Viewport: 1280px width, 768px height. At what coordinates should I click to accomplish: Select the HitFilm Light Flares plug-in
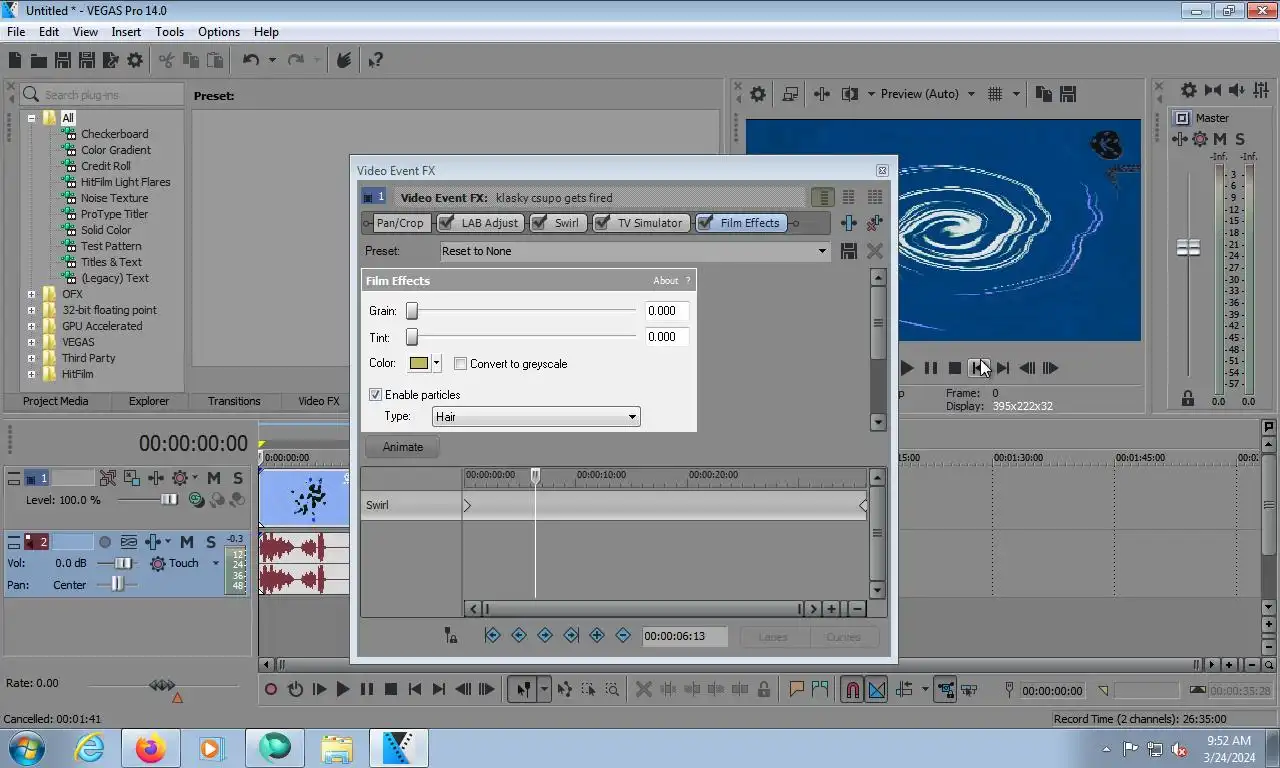(x=126, y=182)
